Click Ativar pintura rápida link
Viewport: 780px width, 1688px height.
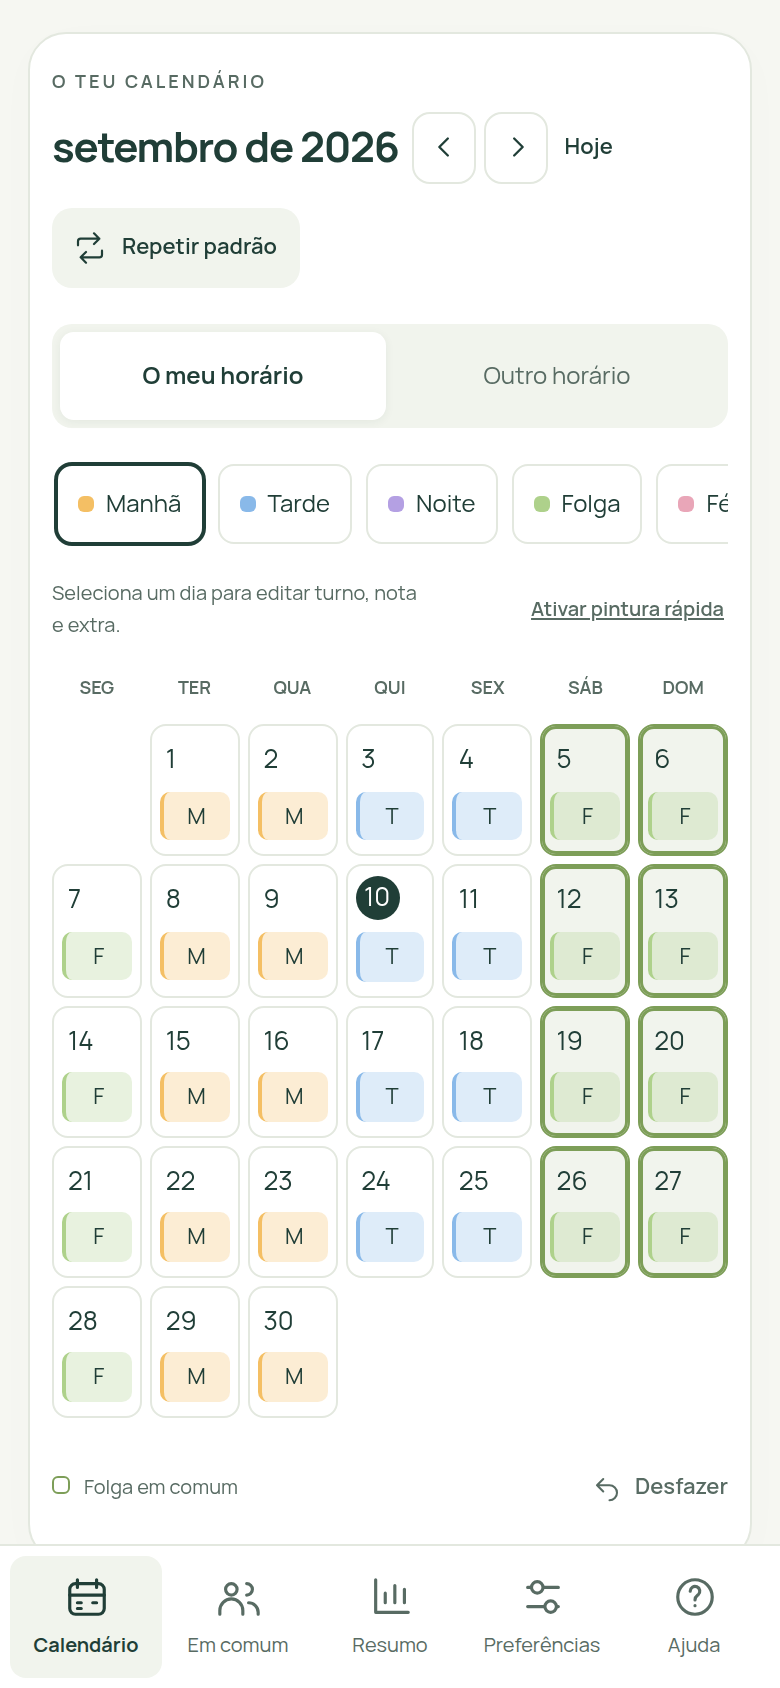[627, 609]
